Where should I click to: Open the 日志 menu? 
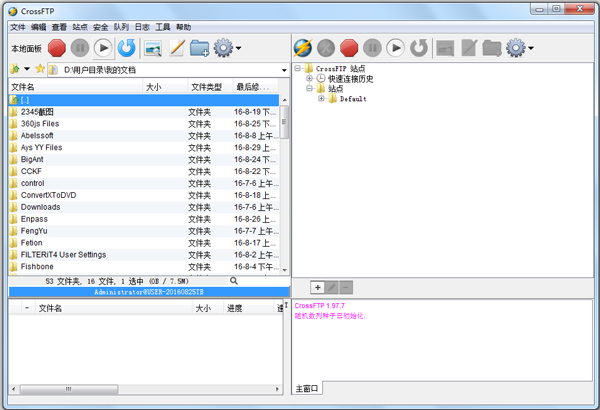pyautogui.click(x=142, y=27)
